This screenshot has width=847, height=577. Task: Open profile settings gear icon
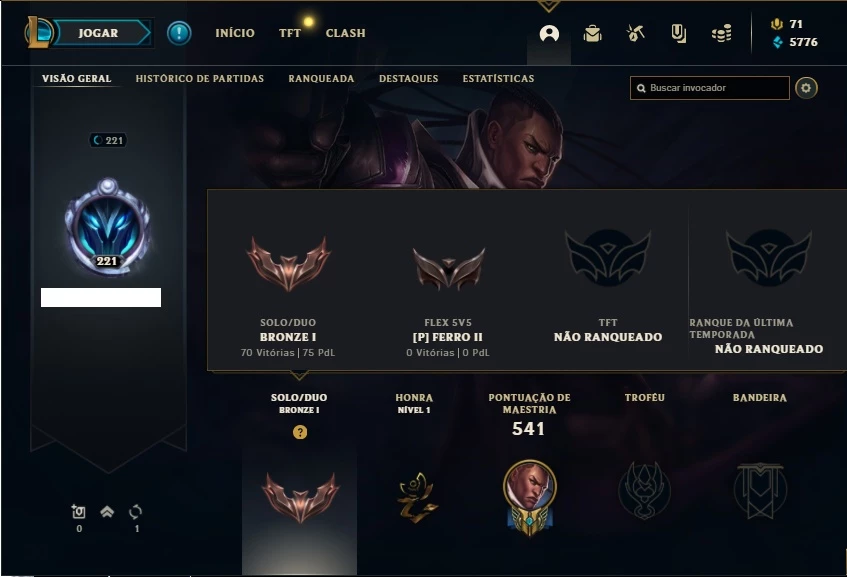point(806,88)
